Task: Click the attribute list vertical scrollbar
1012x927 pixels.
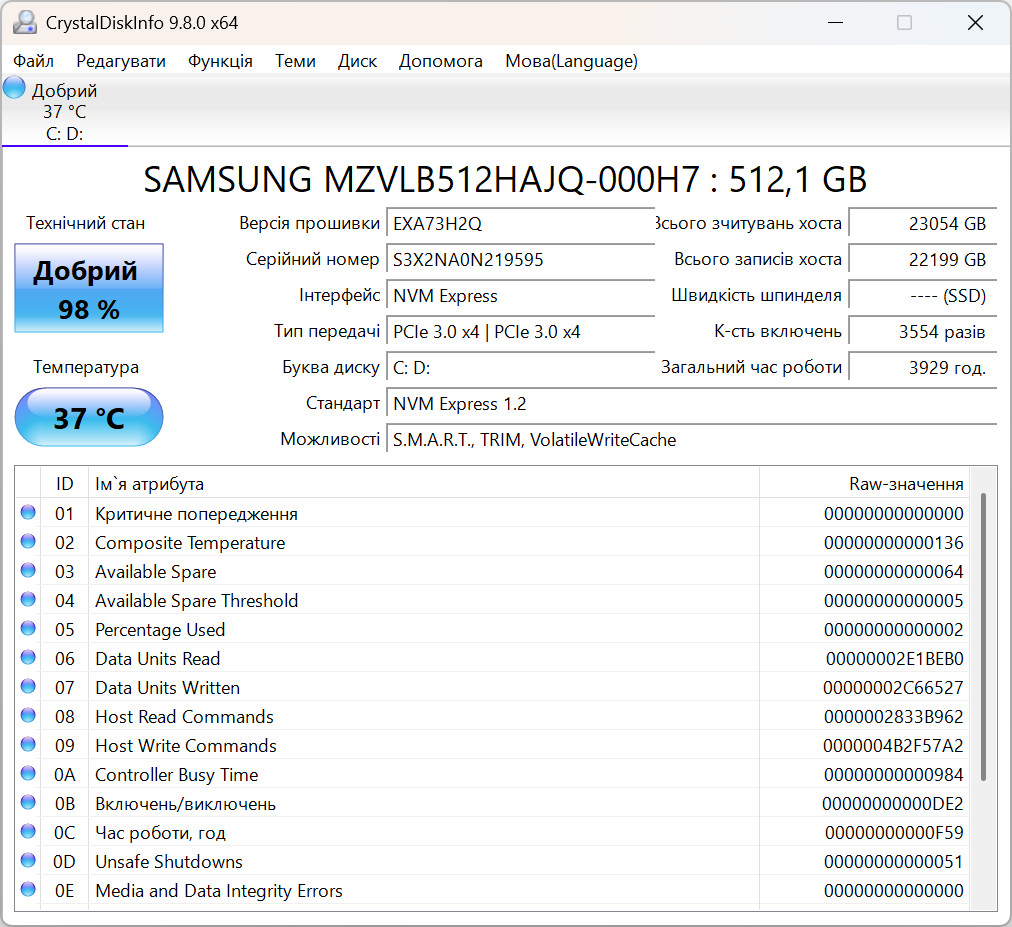Action: point(984,636)
